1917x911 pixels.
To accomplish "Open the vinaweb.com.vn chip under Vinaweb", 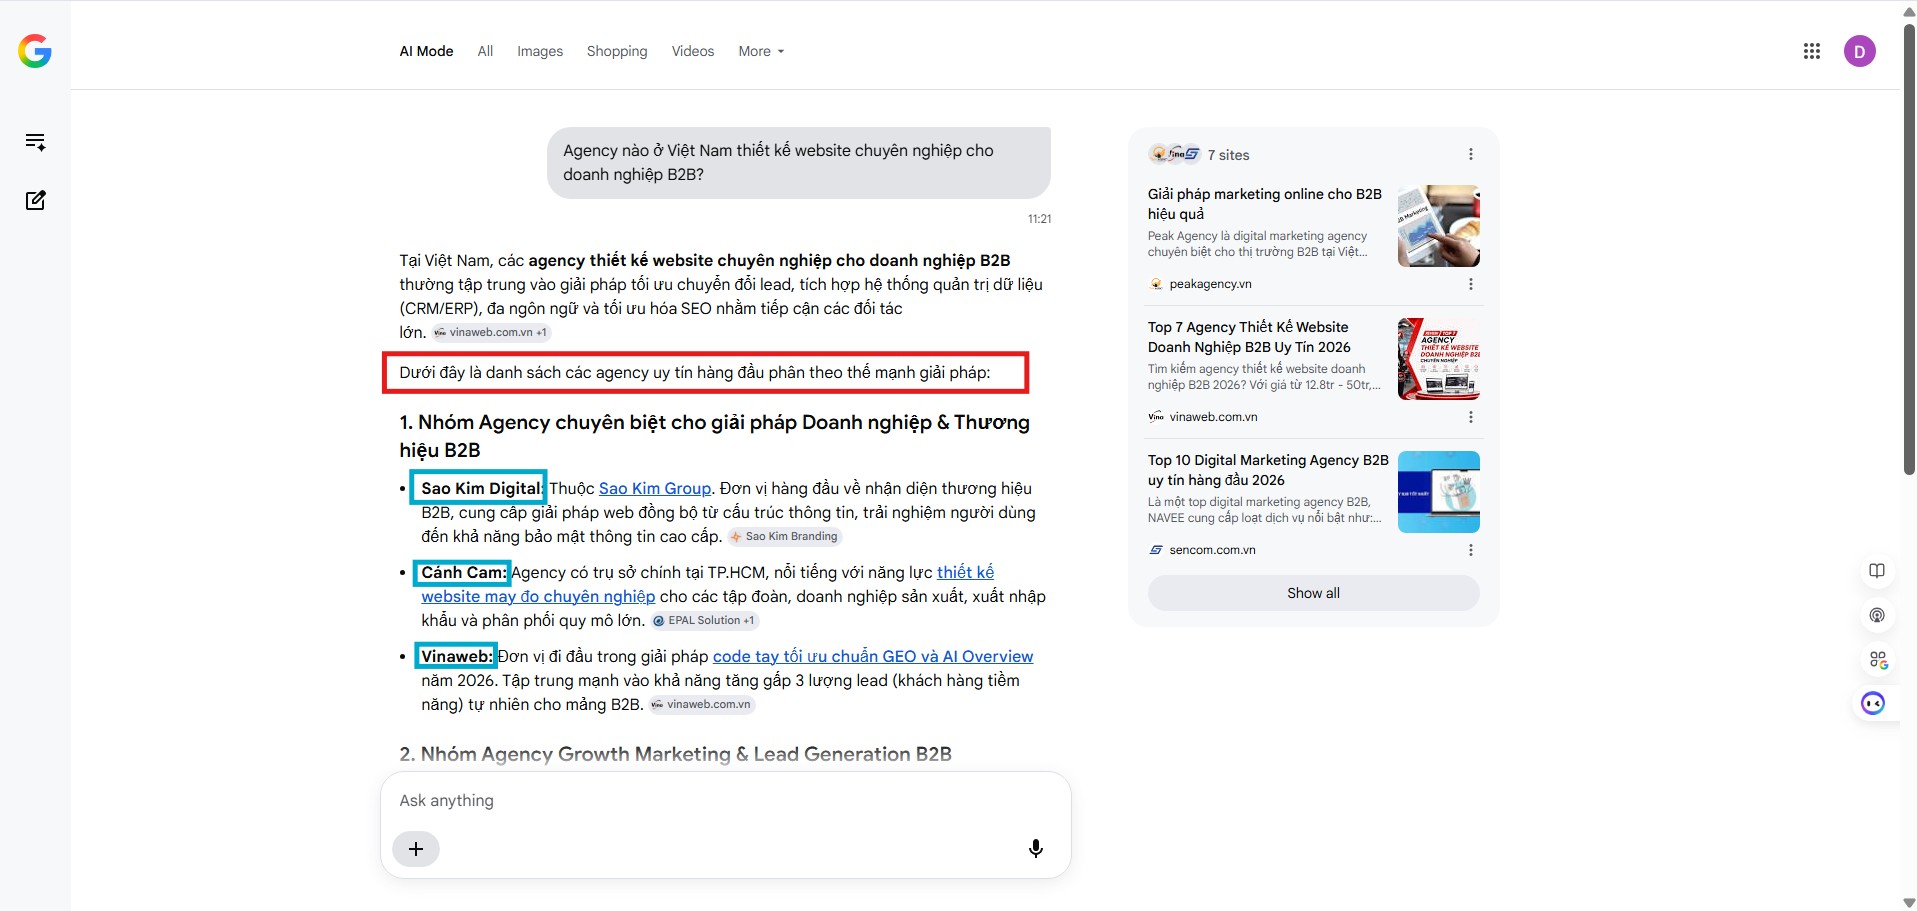I will pyautogui.click(x=701, y=704).
